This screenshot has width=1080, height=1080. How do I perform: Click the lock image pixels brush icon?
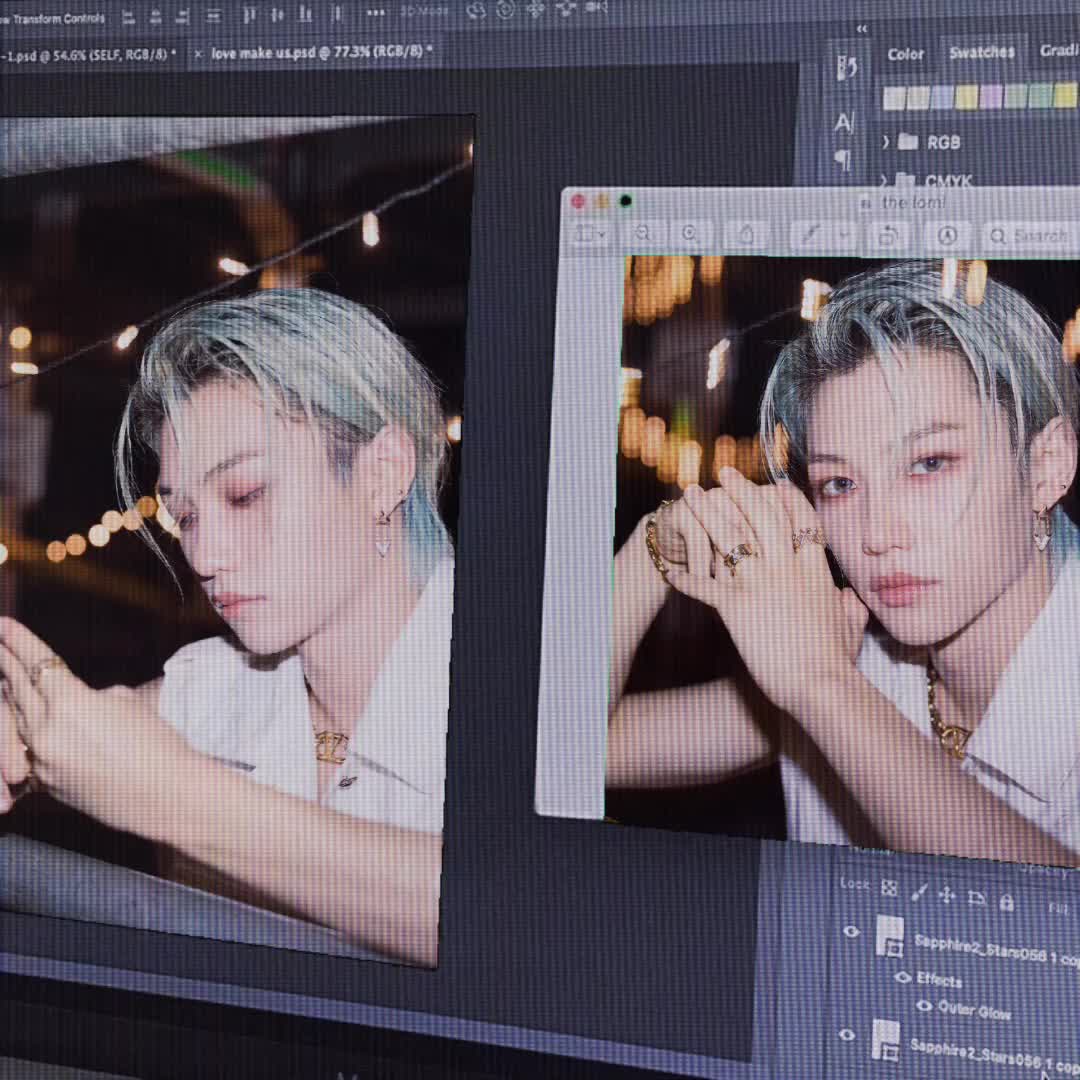click(918, 893)
